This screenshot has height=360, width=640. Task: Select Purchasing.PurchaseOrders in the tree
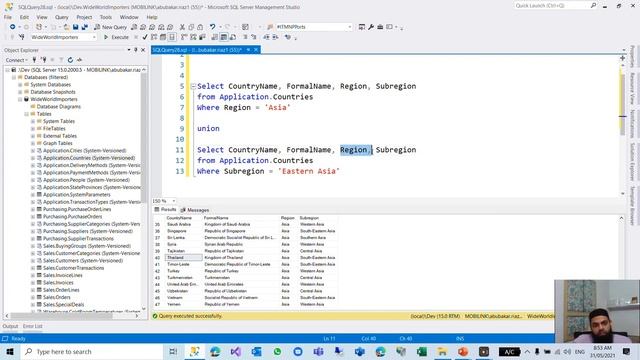click(73, 217)
